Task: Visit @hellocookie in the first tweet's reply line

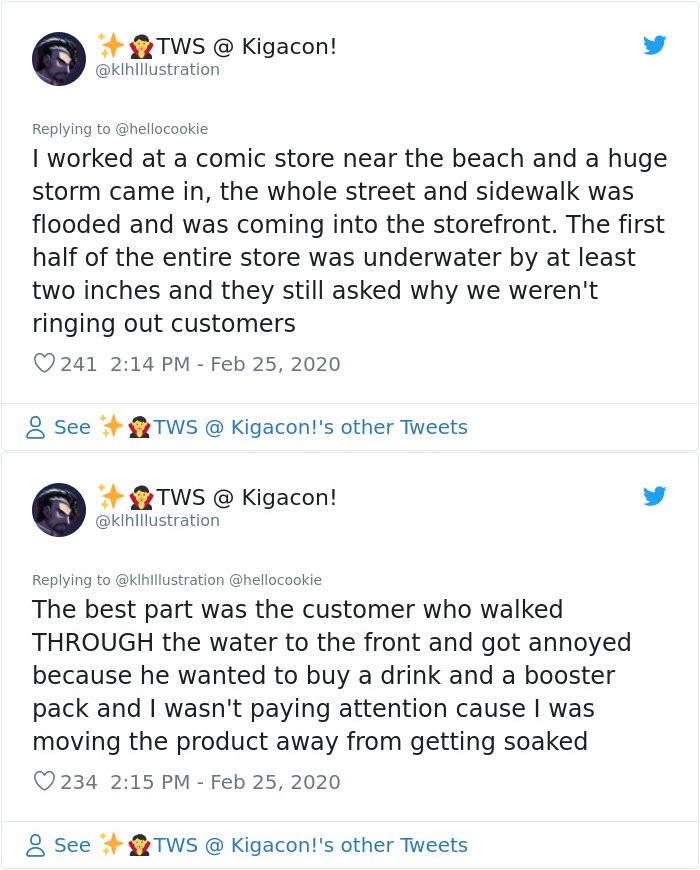Action: [x=162, y=129]
